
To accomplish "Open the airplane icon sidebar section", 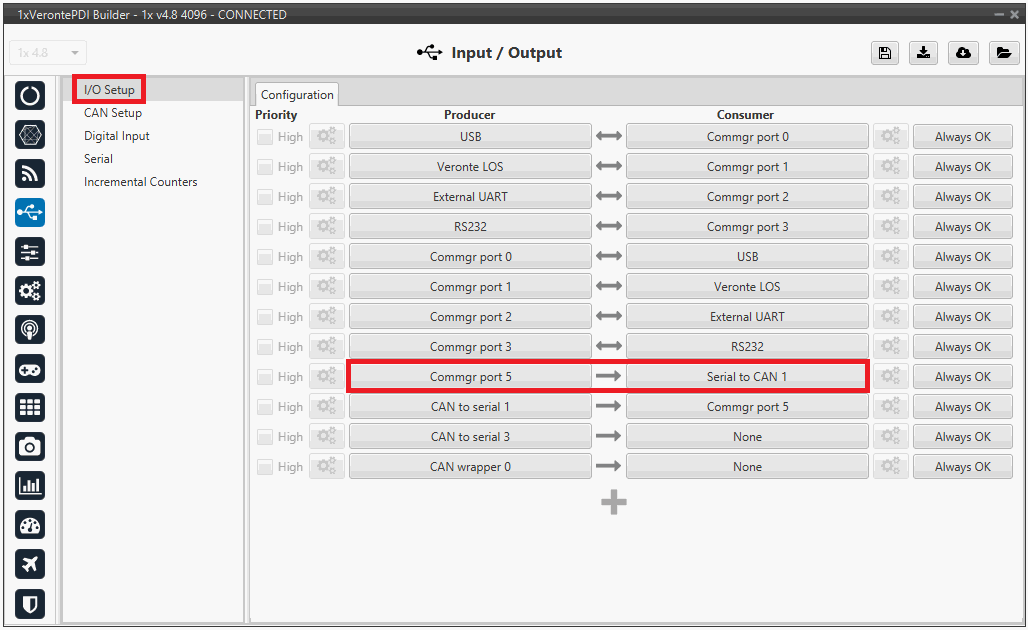I will [30, 564].
